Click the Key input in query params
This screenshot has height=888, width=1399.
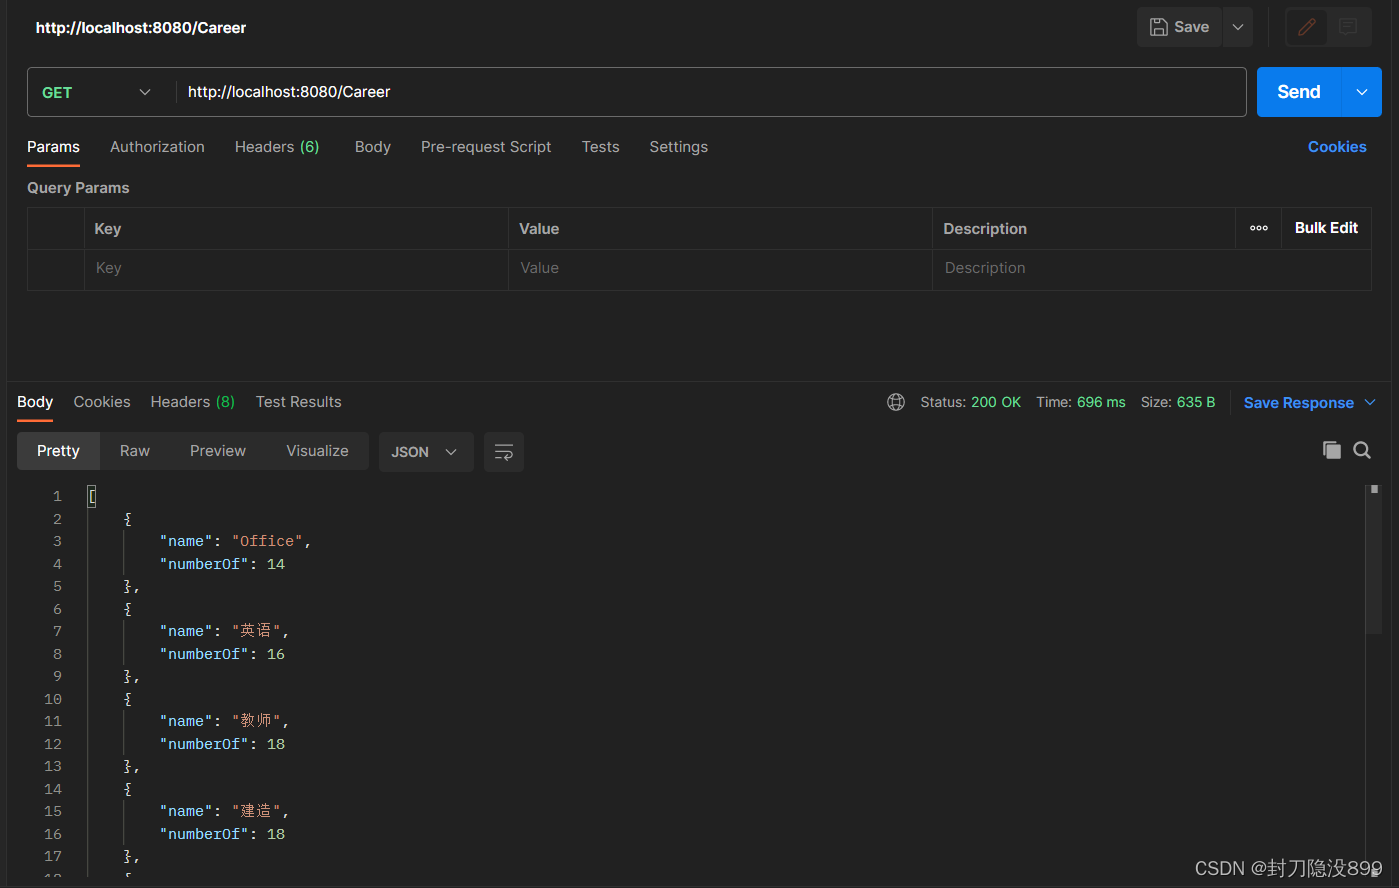click(x=296, y=268)
